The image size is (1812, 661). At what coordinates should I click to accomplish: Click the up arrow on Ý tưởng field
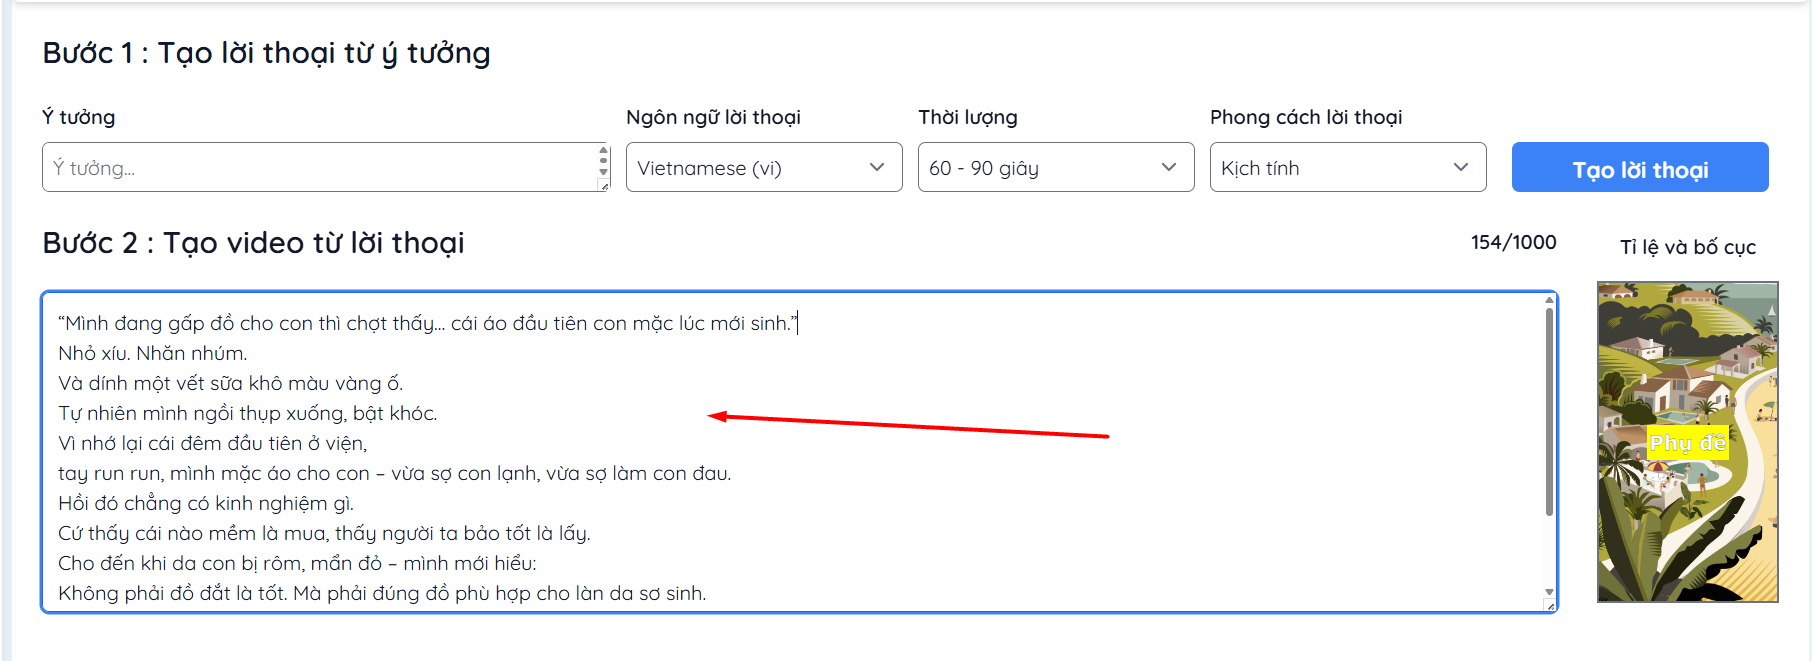pos(603,151)
